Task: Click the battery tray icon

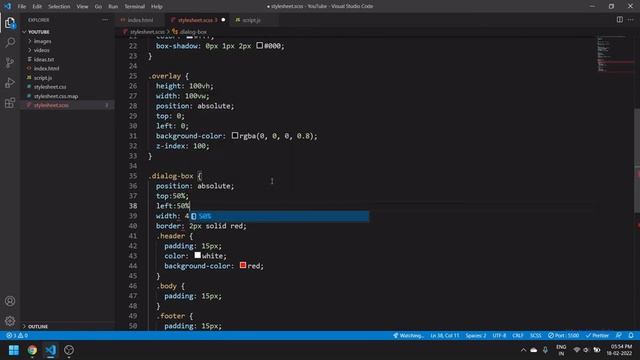Action: [x=597, y=350]
